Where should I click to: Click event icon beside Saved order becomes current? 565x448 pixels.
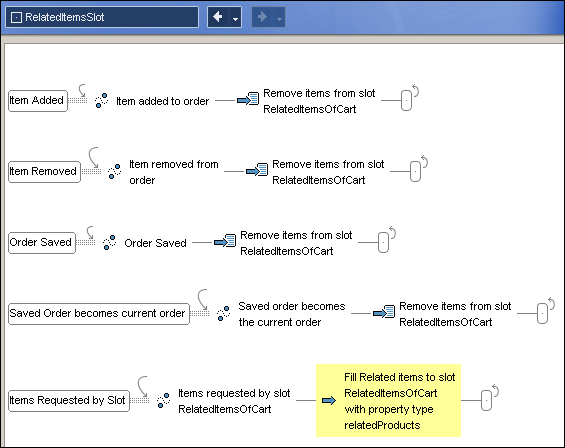(x=223, y=313)
